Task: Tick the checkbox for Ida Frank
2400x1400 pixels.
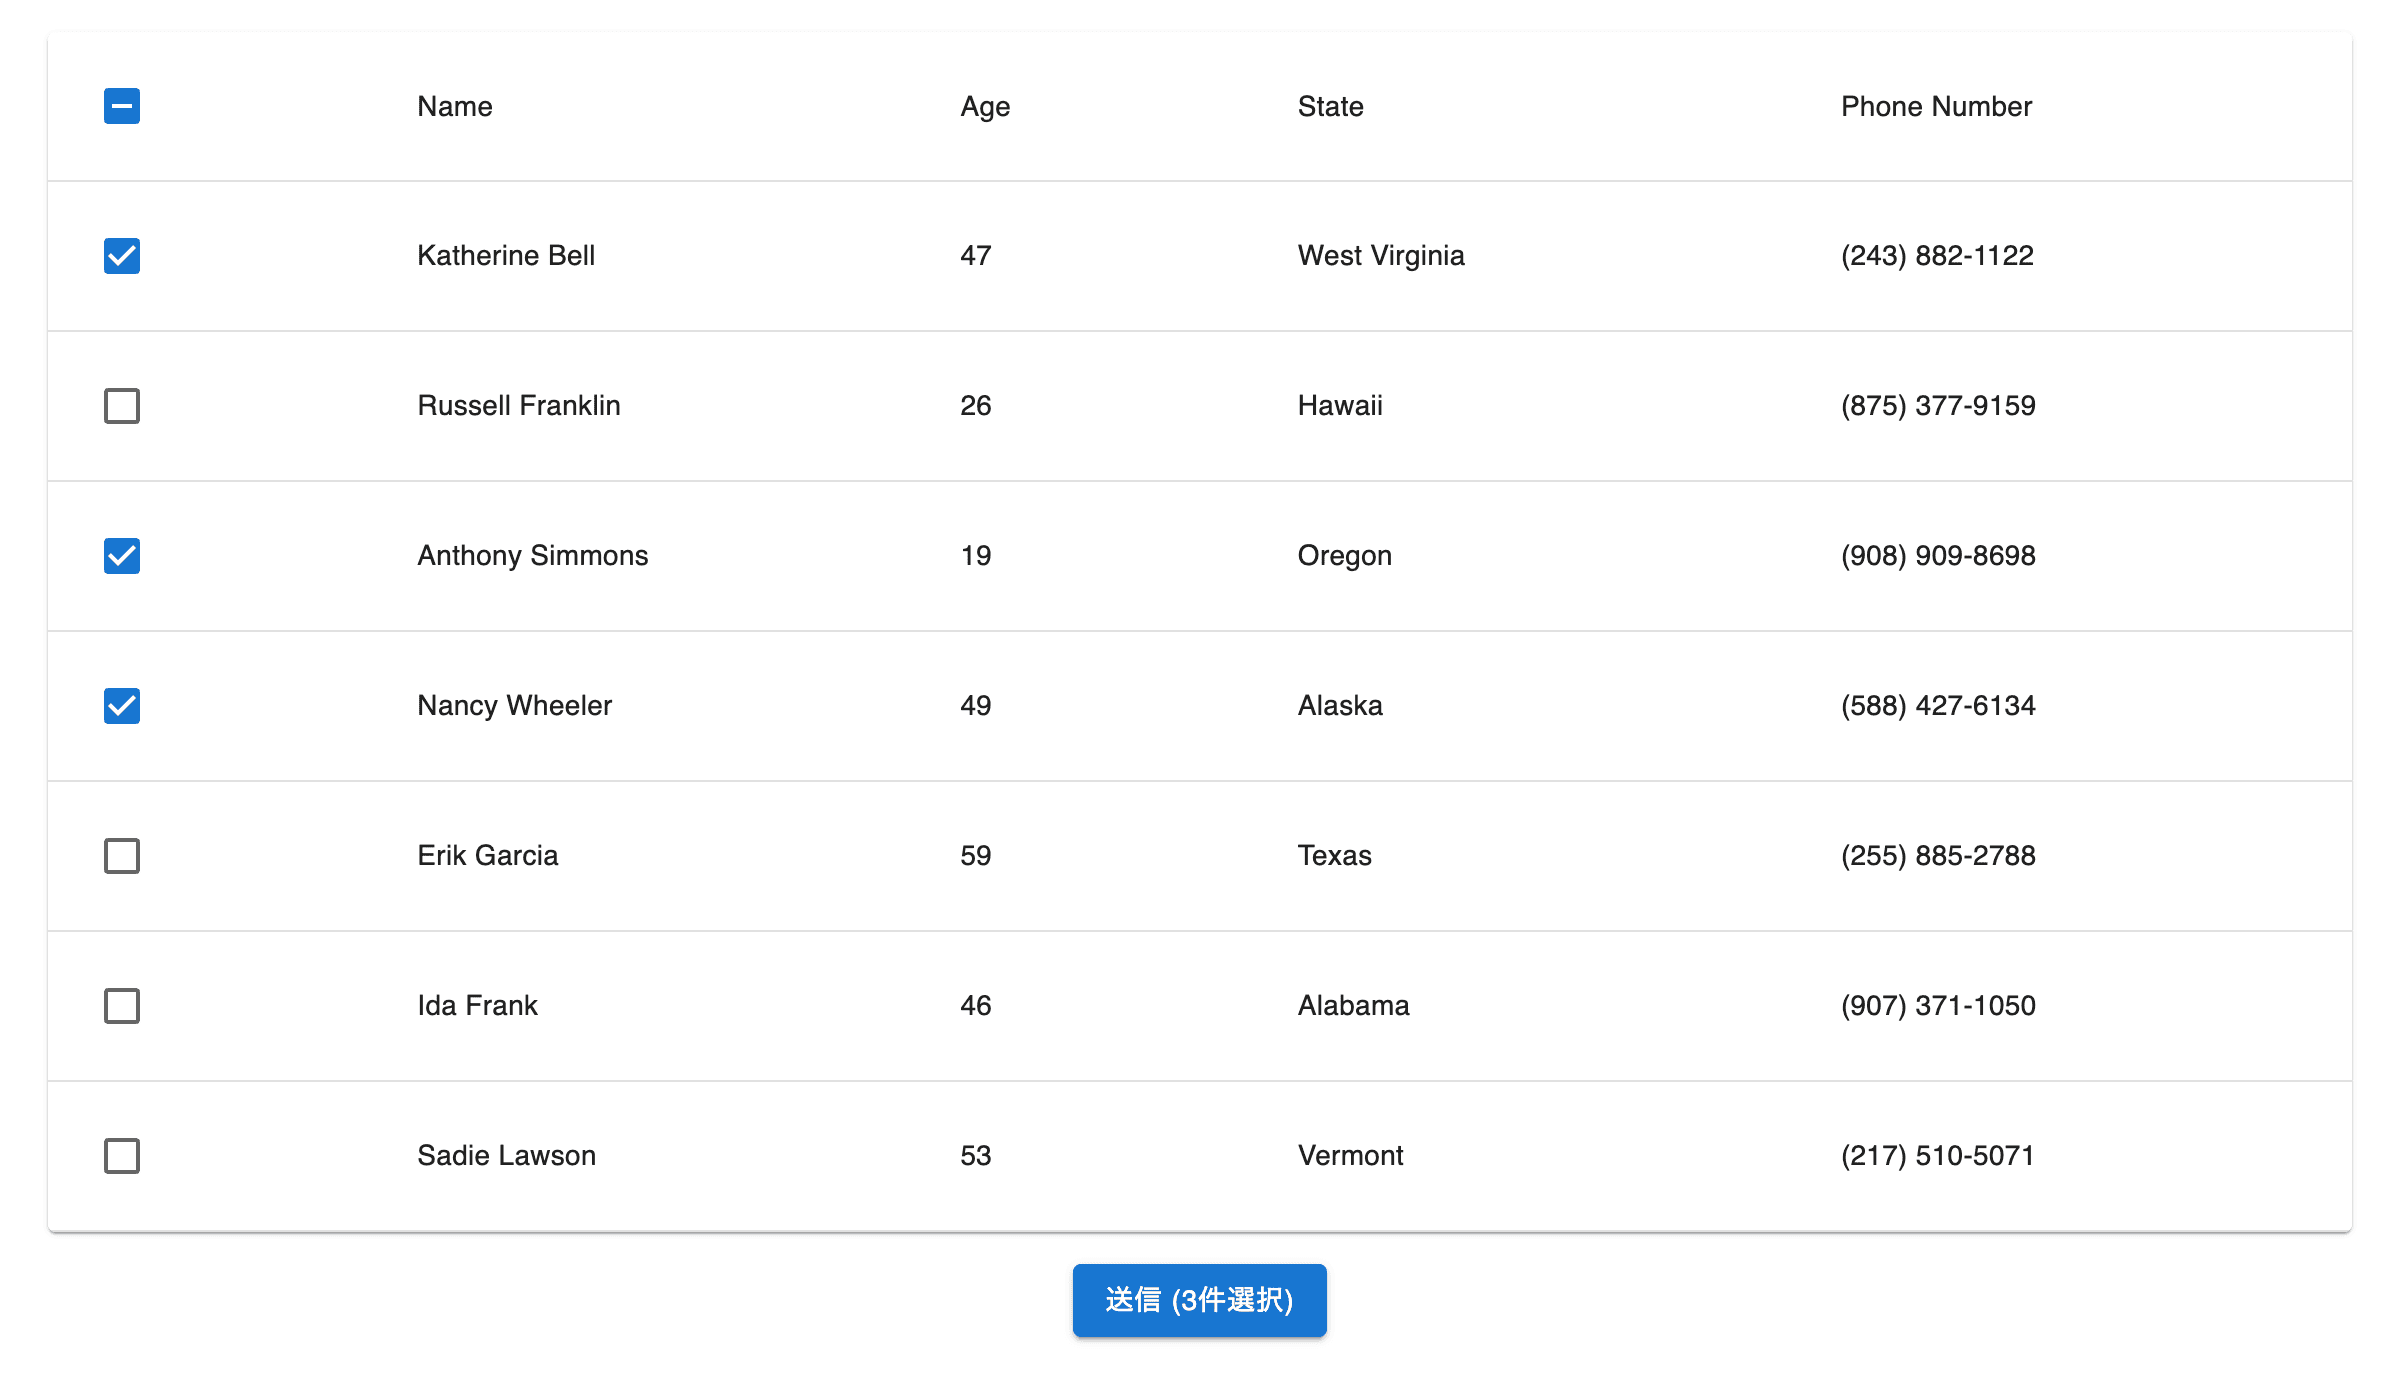Action: point(122,1006)
